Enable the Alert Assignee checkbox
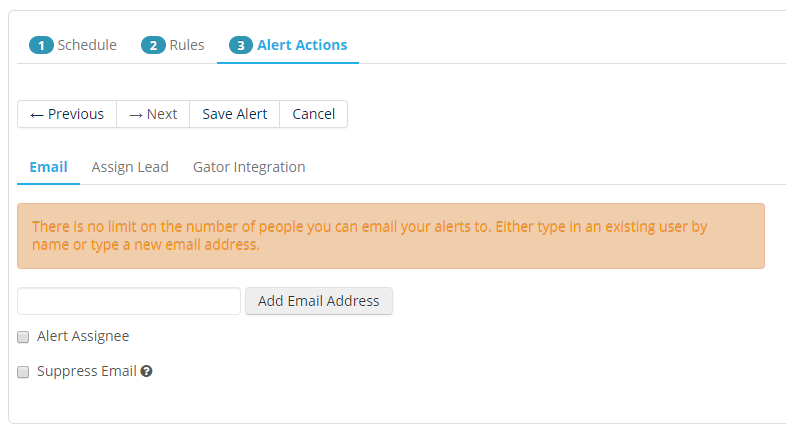 [x=23, y=337]
